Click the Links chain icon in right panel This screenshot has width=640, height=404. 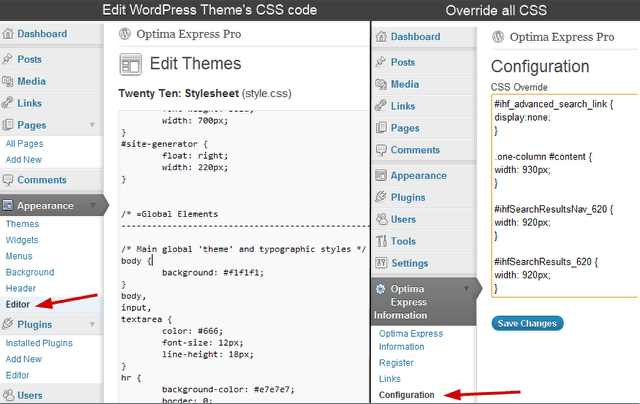[x=381, y=106]
